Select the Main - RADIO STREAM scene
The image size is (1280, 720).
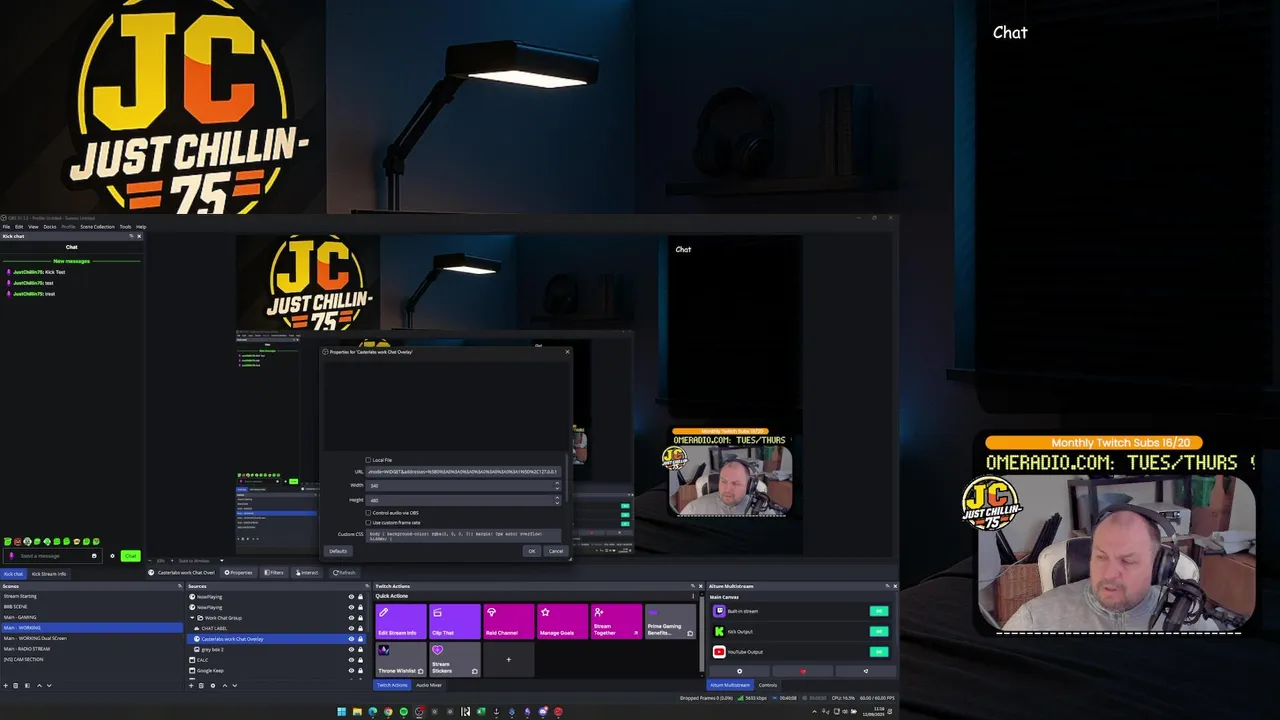pyautogui.click(x=92, y=649)
